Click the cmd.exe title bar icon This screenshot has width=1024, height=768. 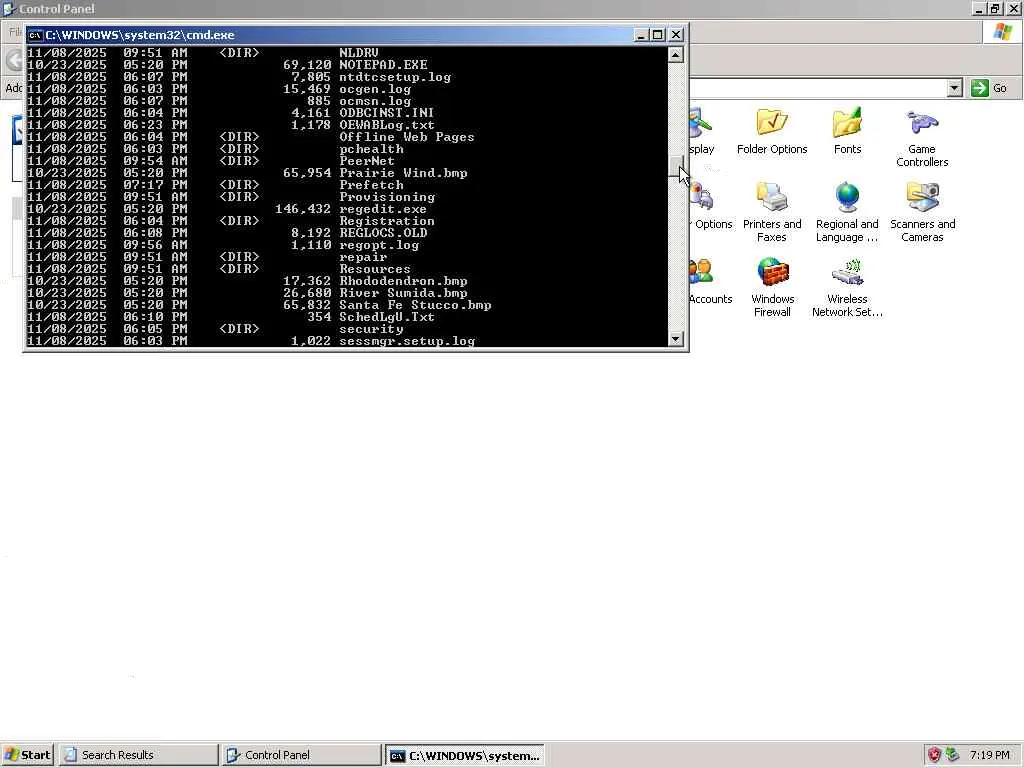[35, 35]
